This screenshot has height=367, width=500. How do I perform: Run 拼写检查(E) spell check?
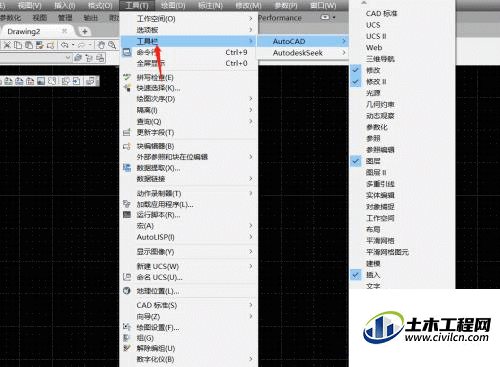pyautogui.click(x=188, y=78)
